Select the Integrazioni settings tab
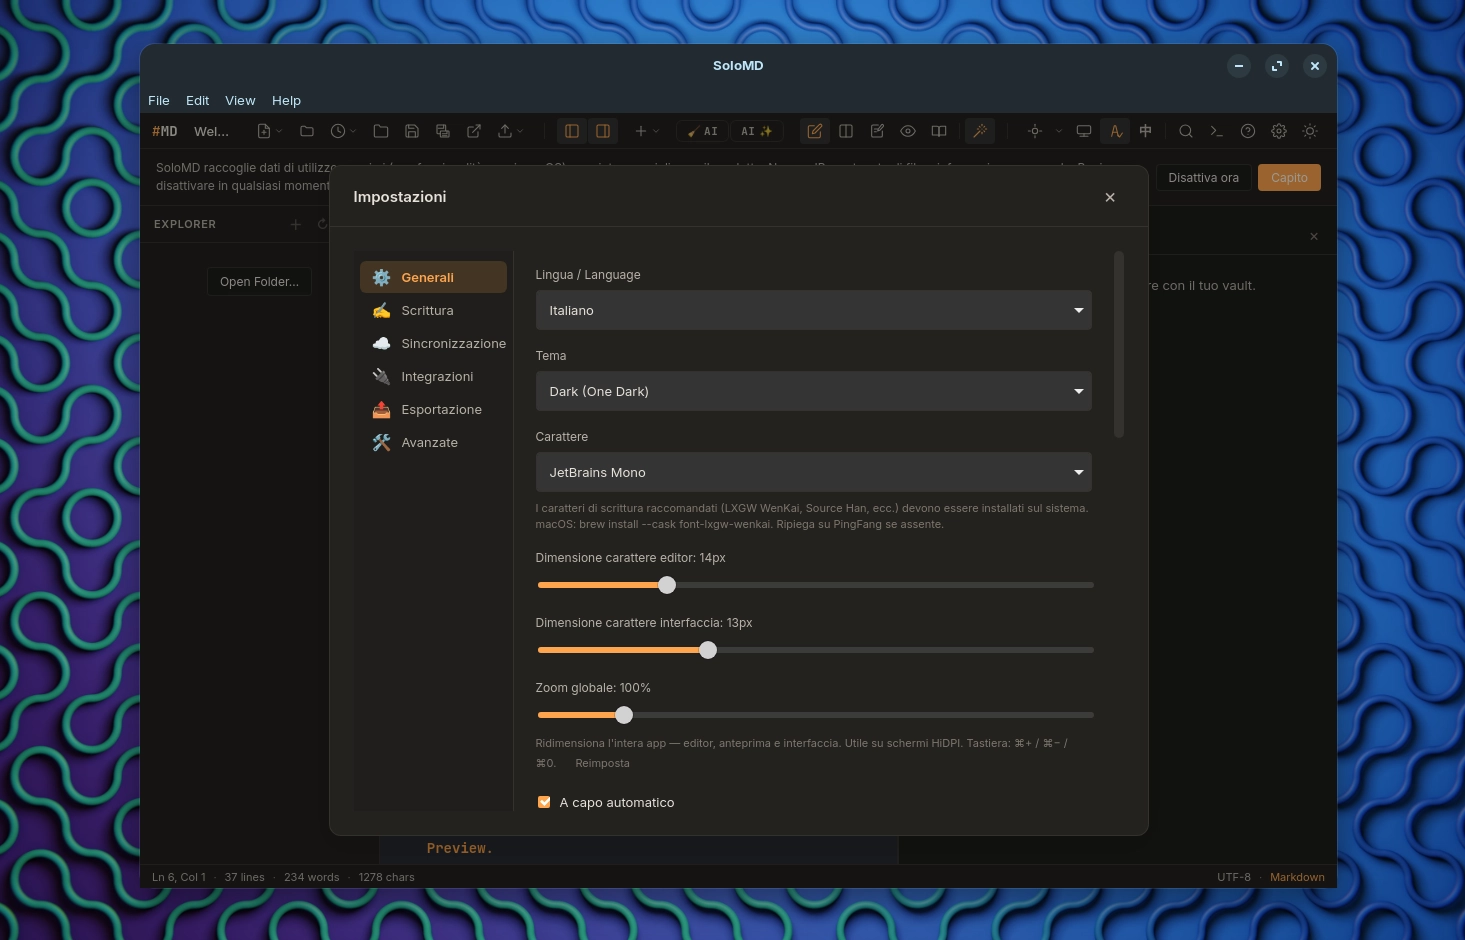This screenshot has width=1465, height=940. coord(433,376)
